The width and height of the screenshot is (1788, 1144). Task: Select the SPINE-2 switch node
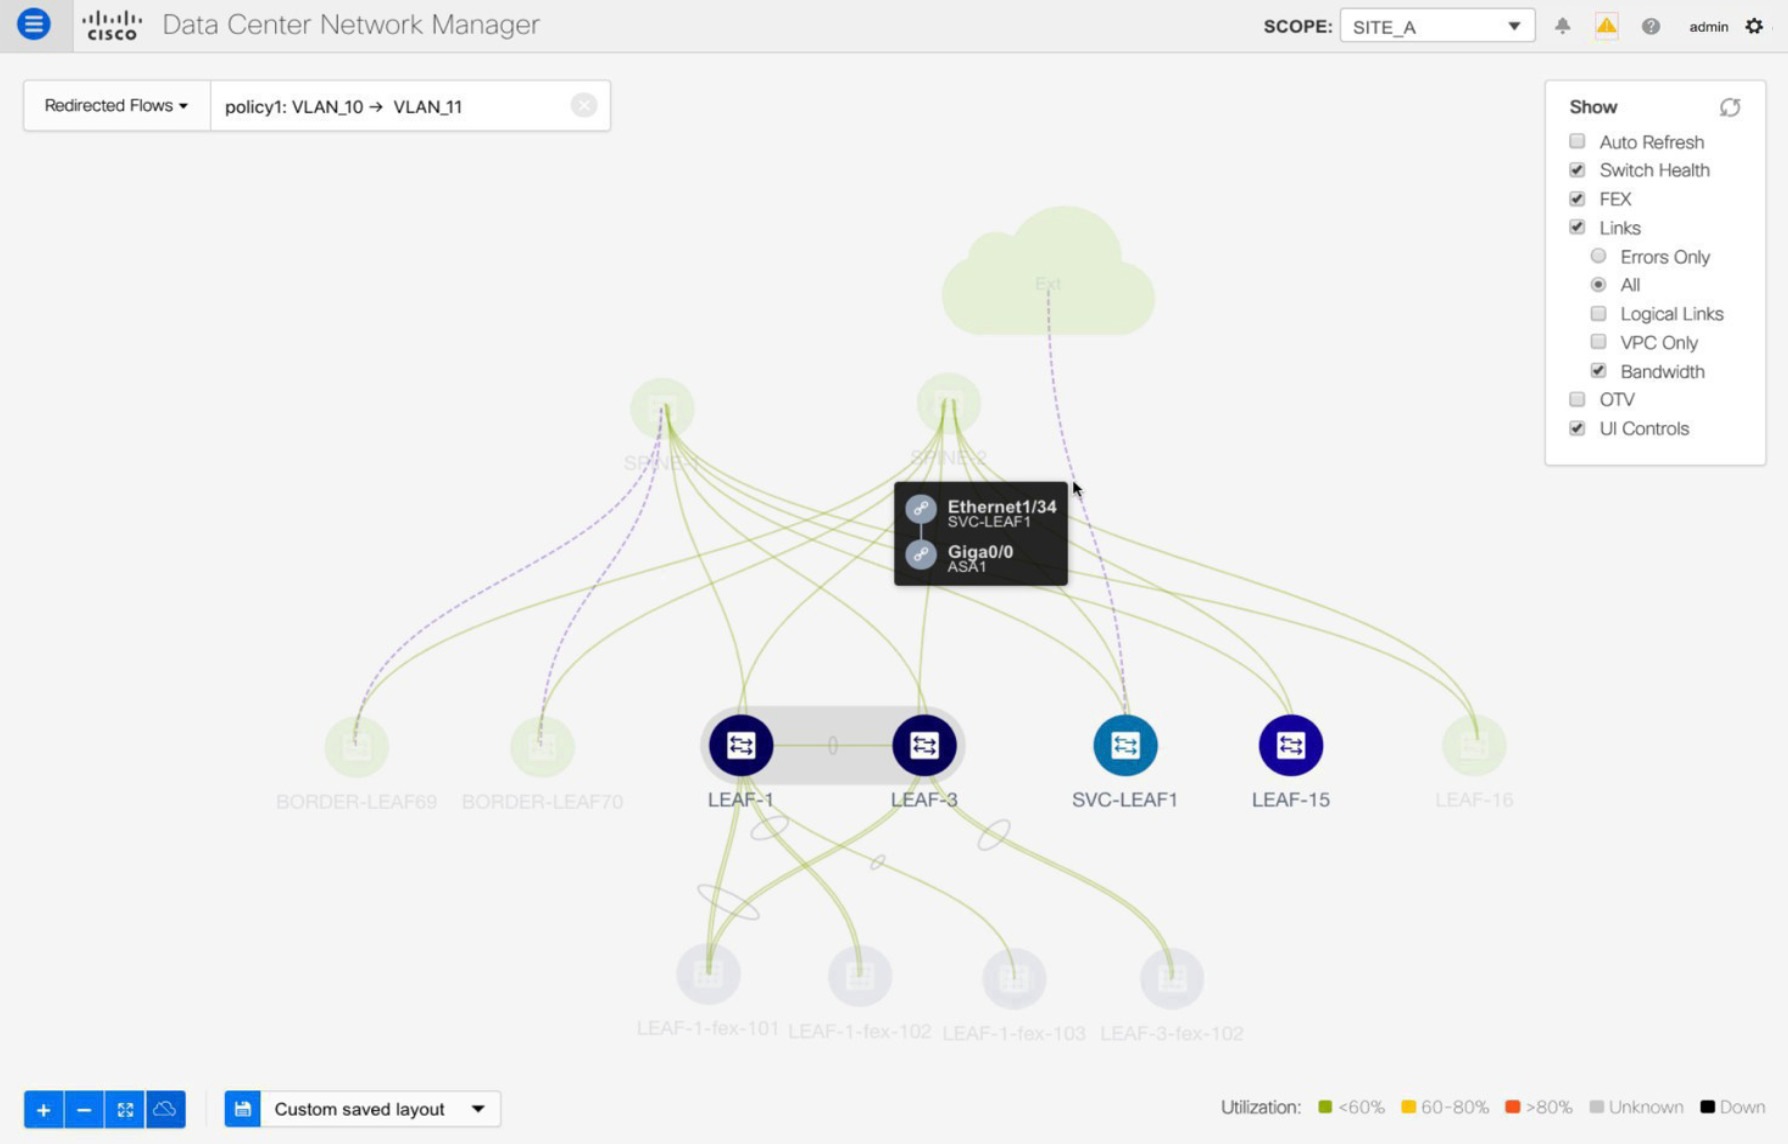(948, 404)
